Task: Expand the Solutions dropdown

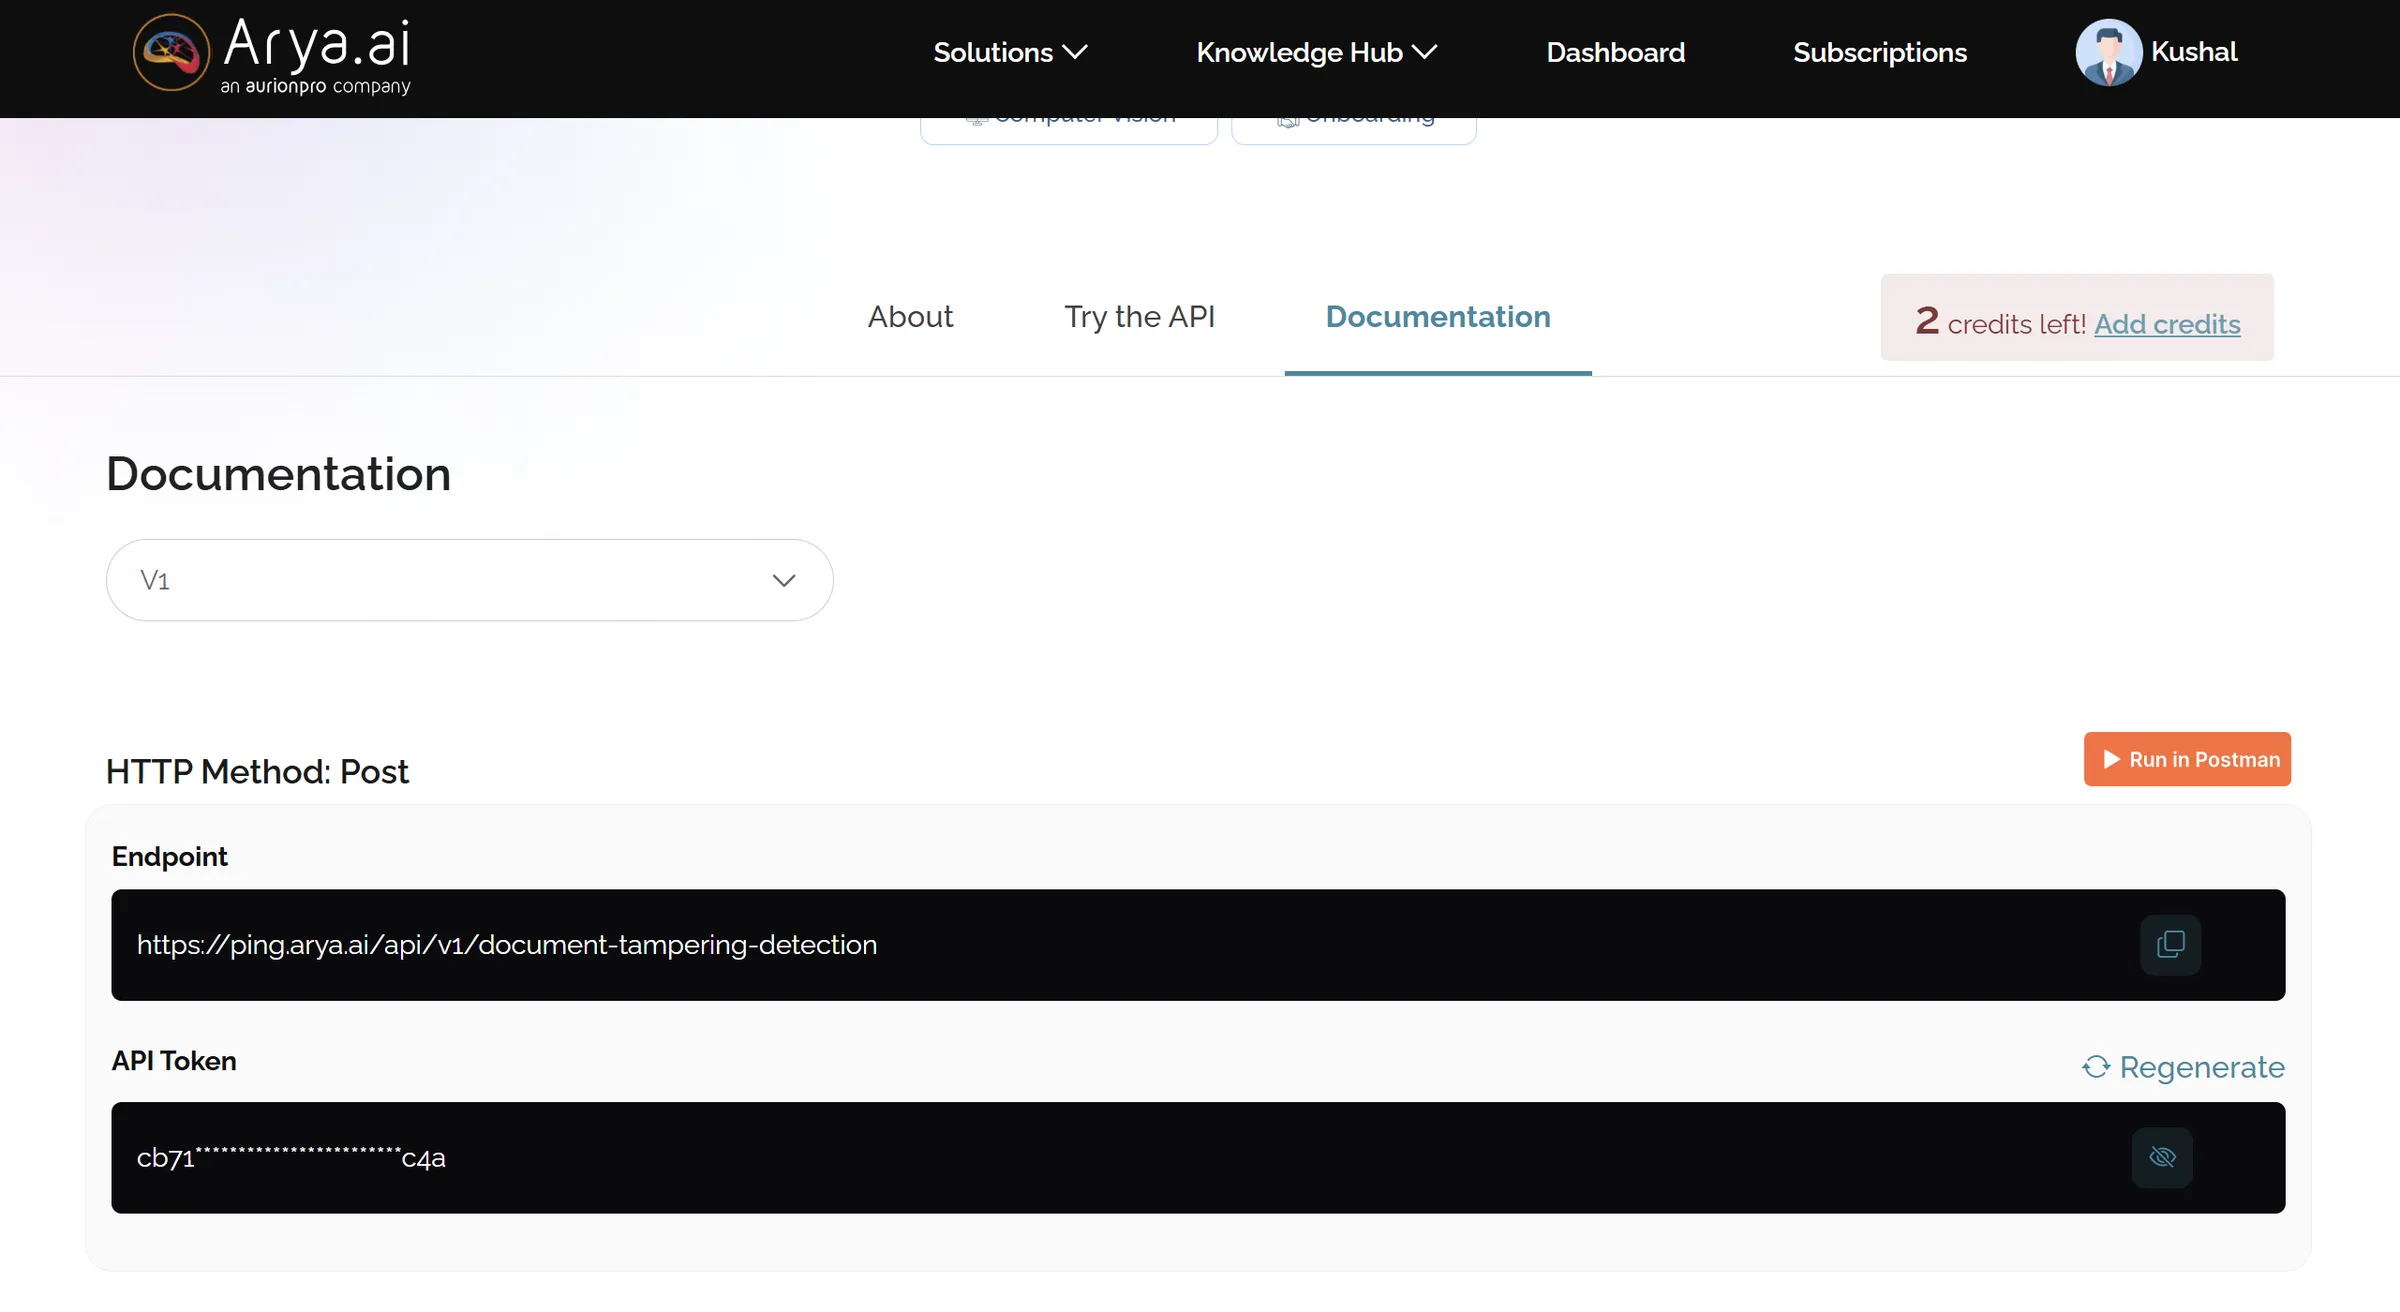Action: pyautogui.click(x=1008, y=52)
